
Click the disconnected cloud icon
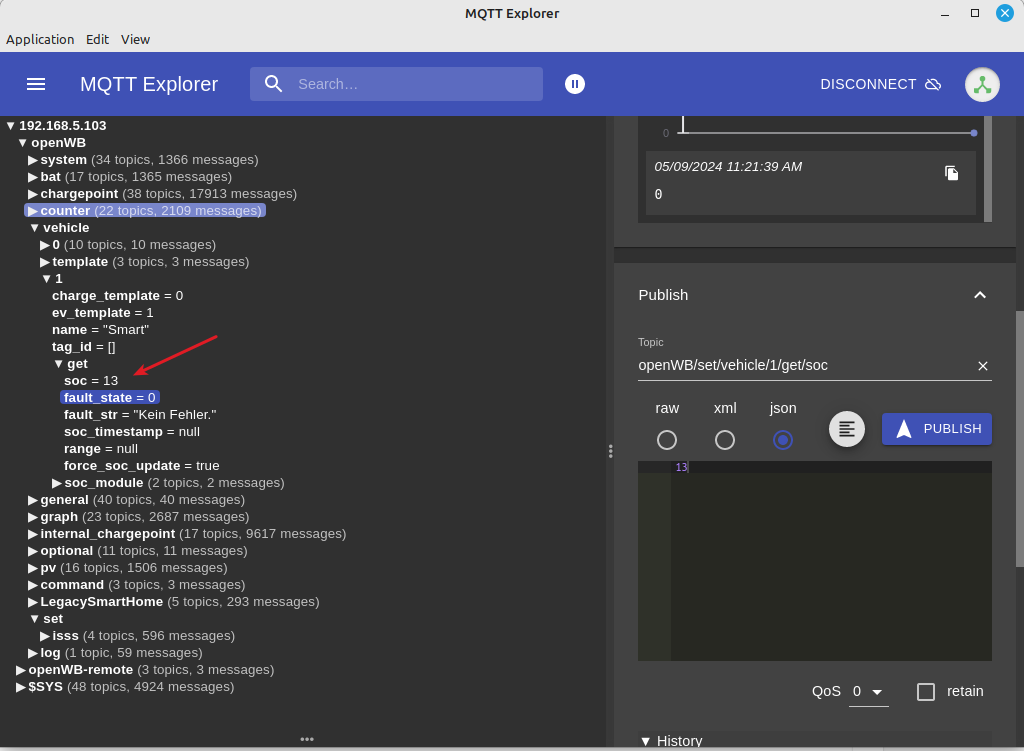[x=933, y=84]
